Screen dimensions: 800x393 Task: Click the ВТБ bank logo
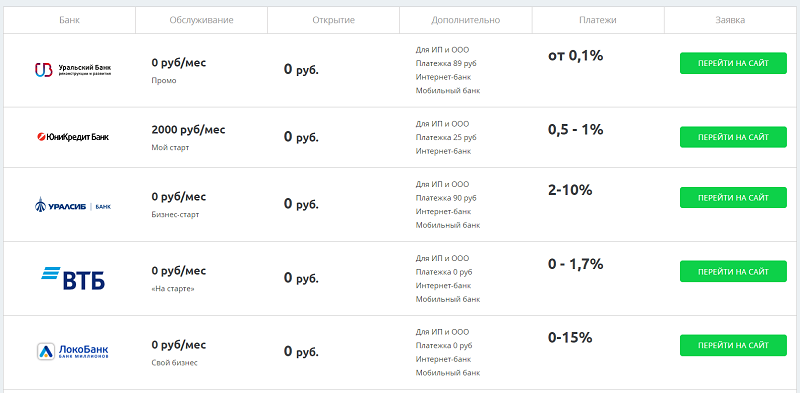pyautogui.click(x=73, y=278)
